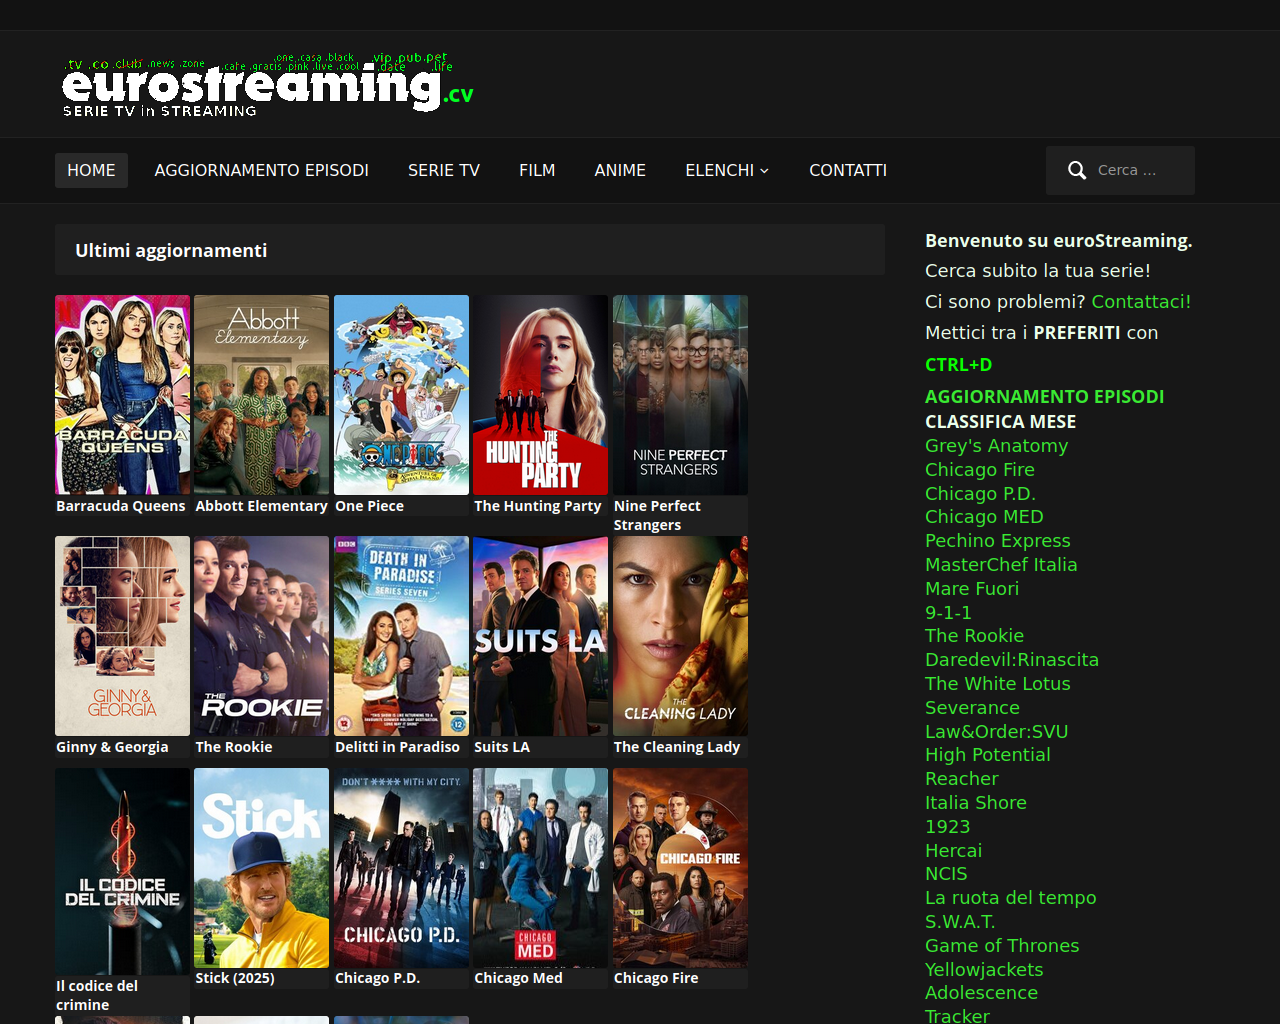The height and width of the screenshot is (1024, 1280).
Task: Select the One Piece poster thumbnail
Action: [401, 395]
